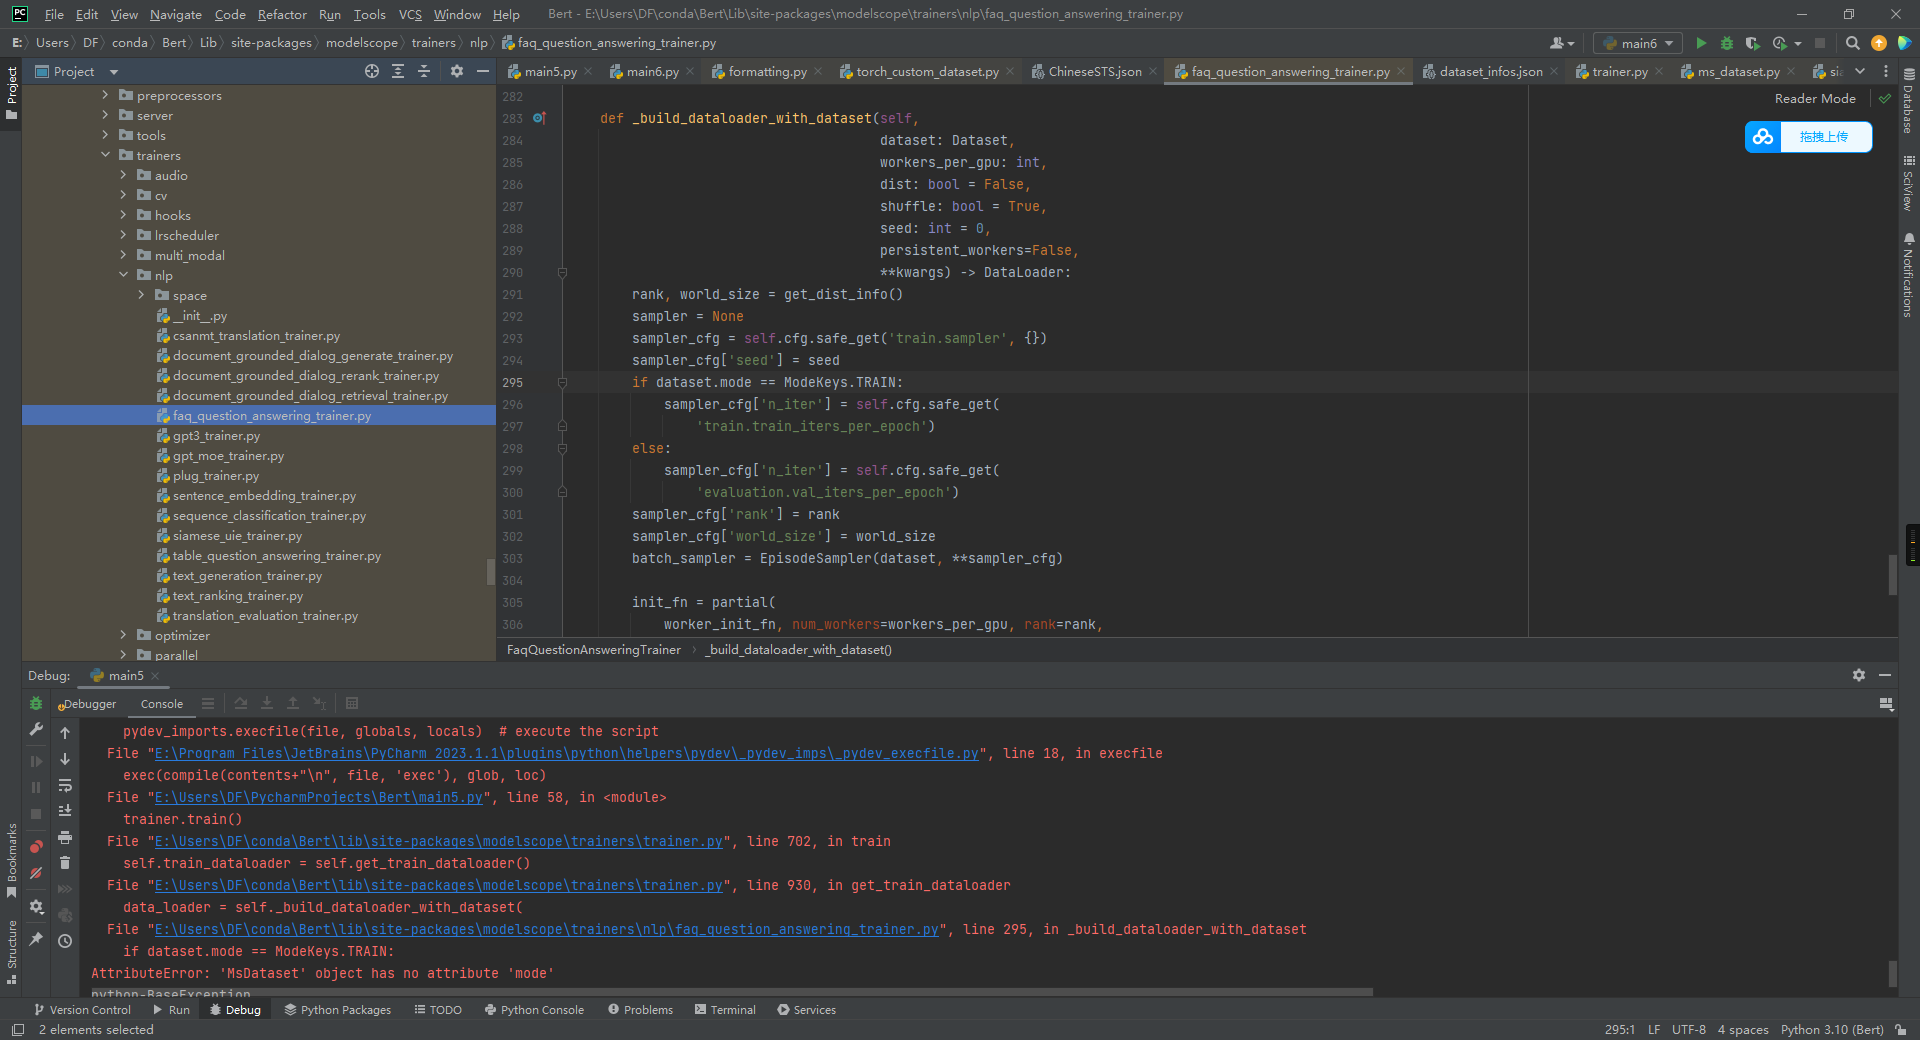Click Select Opened File target icon

[x=372, y=71]
